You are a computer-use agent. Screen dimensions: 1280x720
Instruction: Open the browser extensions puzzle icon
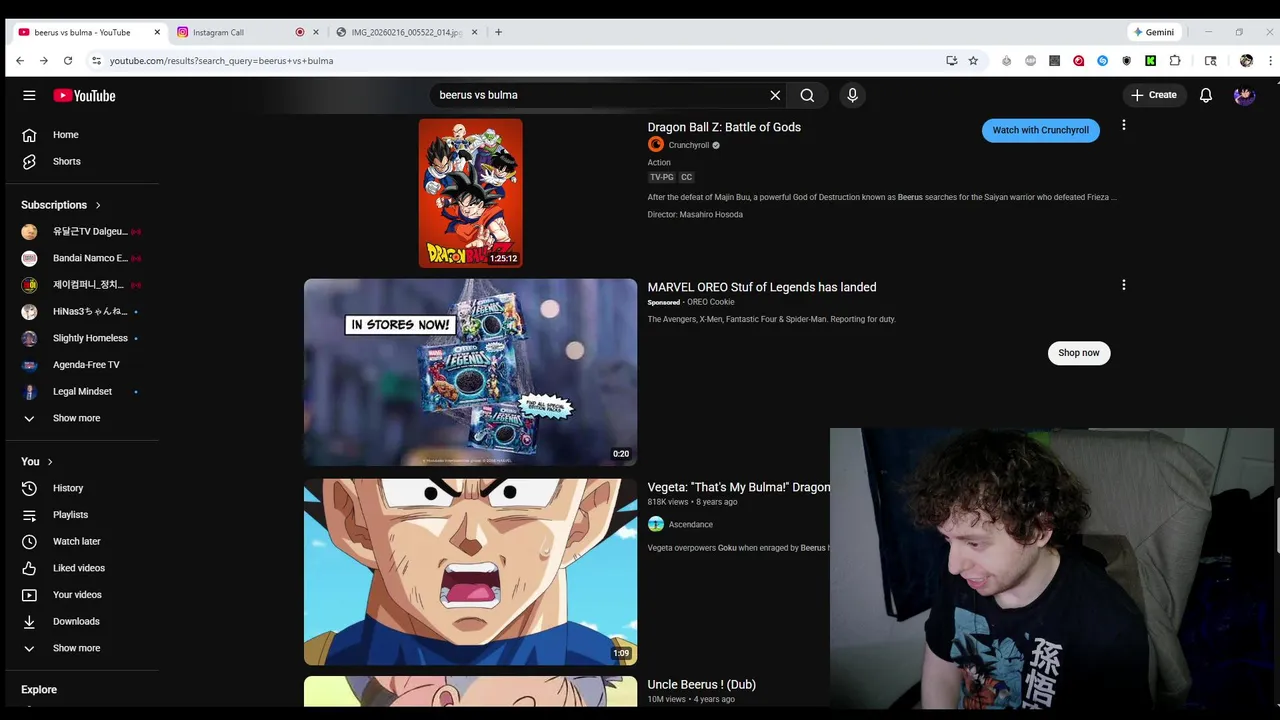click(1175, 60)
